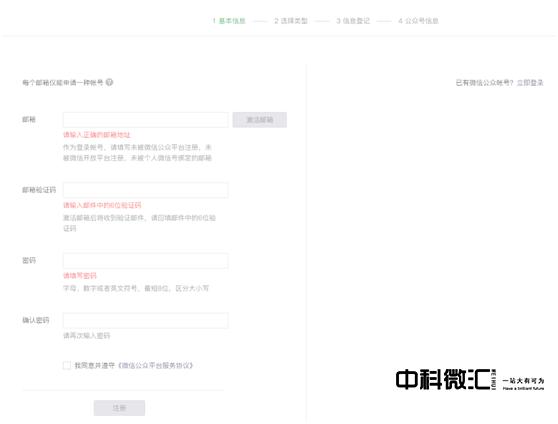558x424 pixels.
Task: Click the 激活邮箱 button
Action: pyautogui.click(x=260, y=120)
